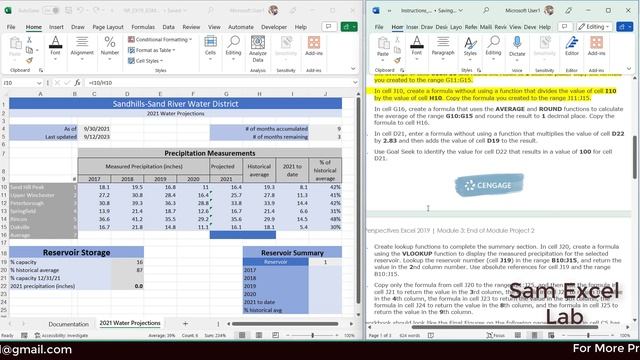Open the Font group in Word ribbon
640x360 pixels.
click(417, 48)
